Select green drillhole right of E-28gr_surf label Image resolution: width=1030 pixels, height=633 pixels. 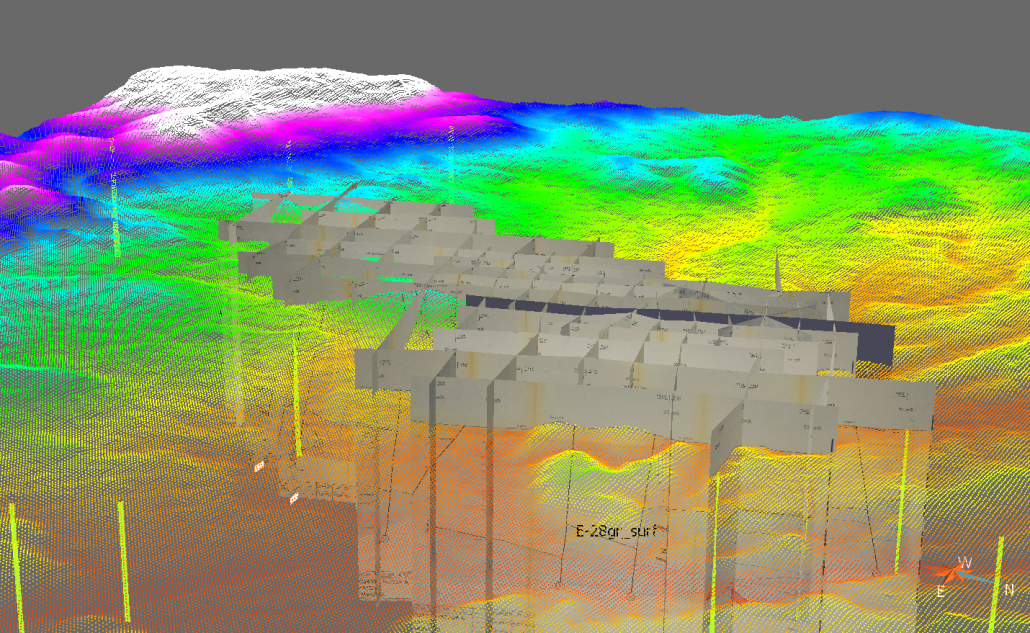coord(714,540)
